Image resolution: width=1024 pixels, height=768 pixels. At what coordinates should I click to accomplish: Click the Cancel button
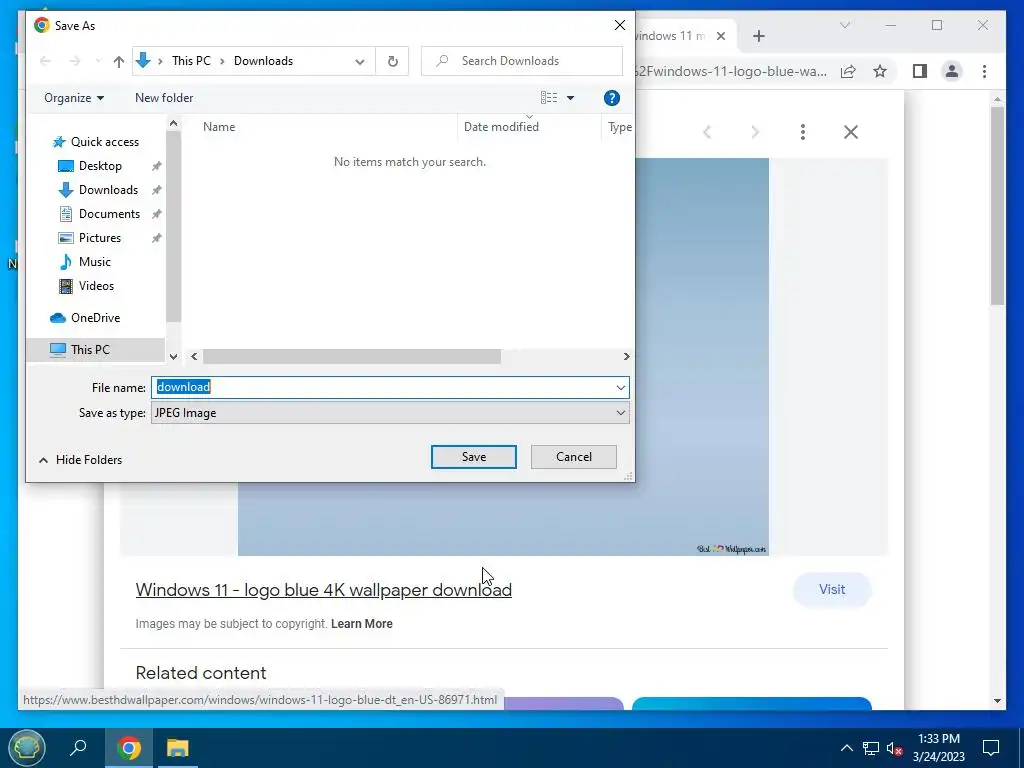[573, 457]
